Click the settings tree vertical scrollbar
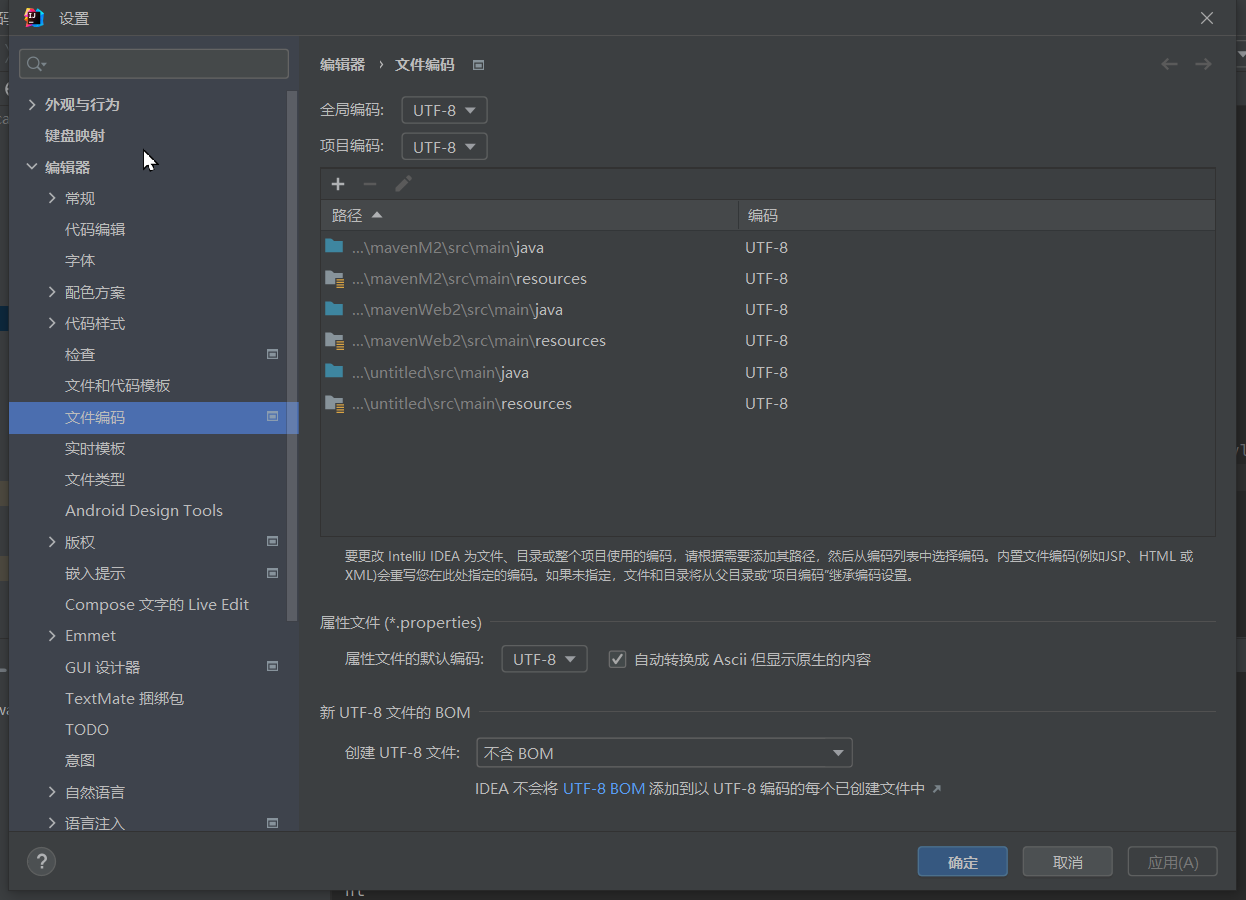This screenshot has height=900, width=1246. [x=292, y=355]
